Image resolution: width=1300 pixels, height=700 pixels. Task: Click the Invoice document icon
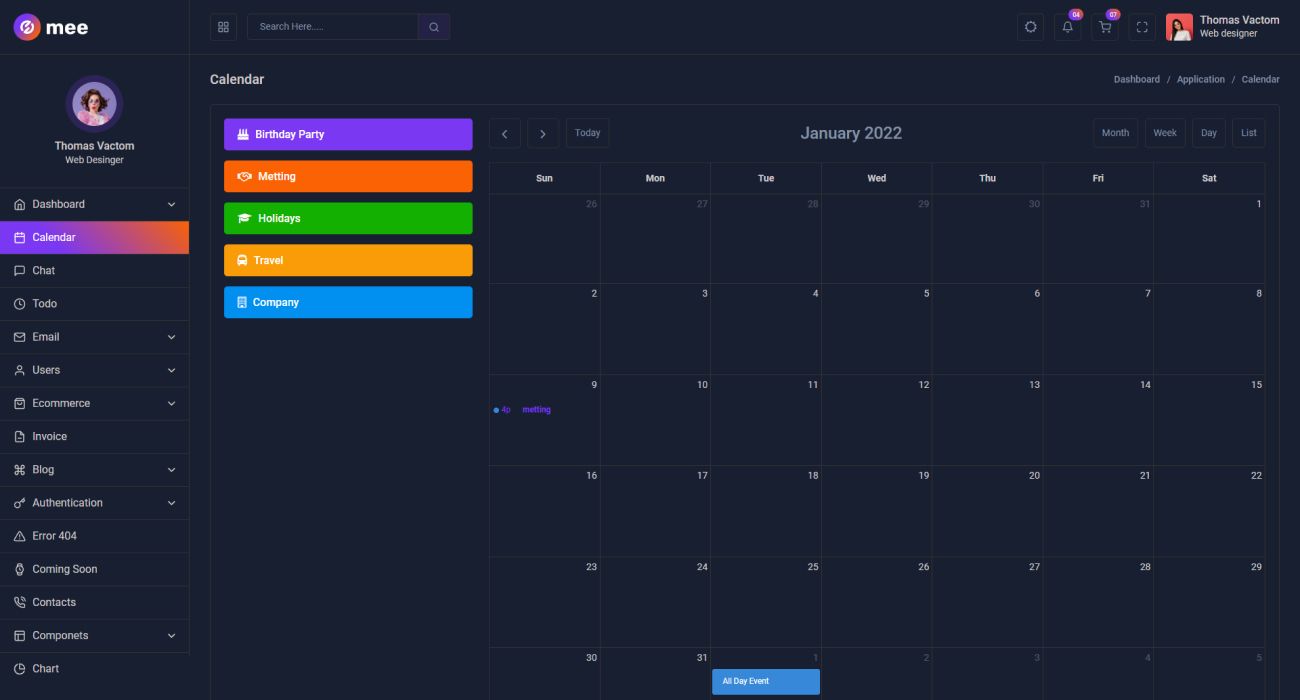pos(19,437)
